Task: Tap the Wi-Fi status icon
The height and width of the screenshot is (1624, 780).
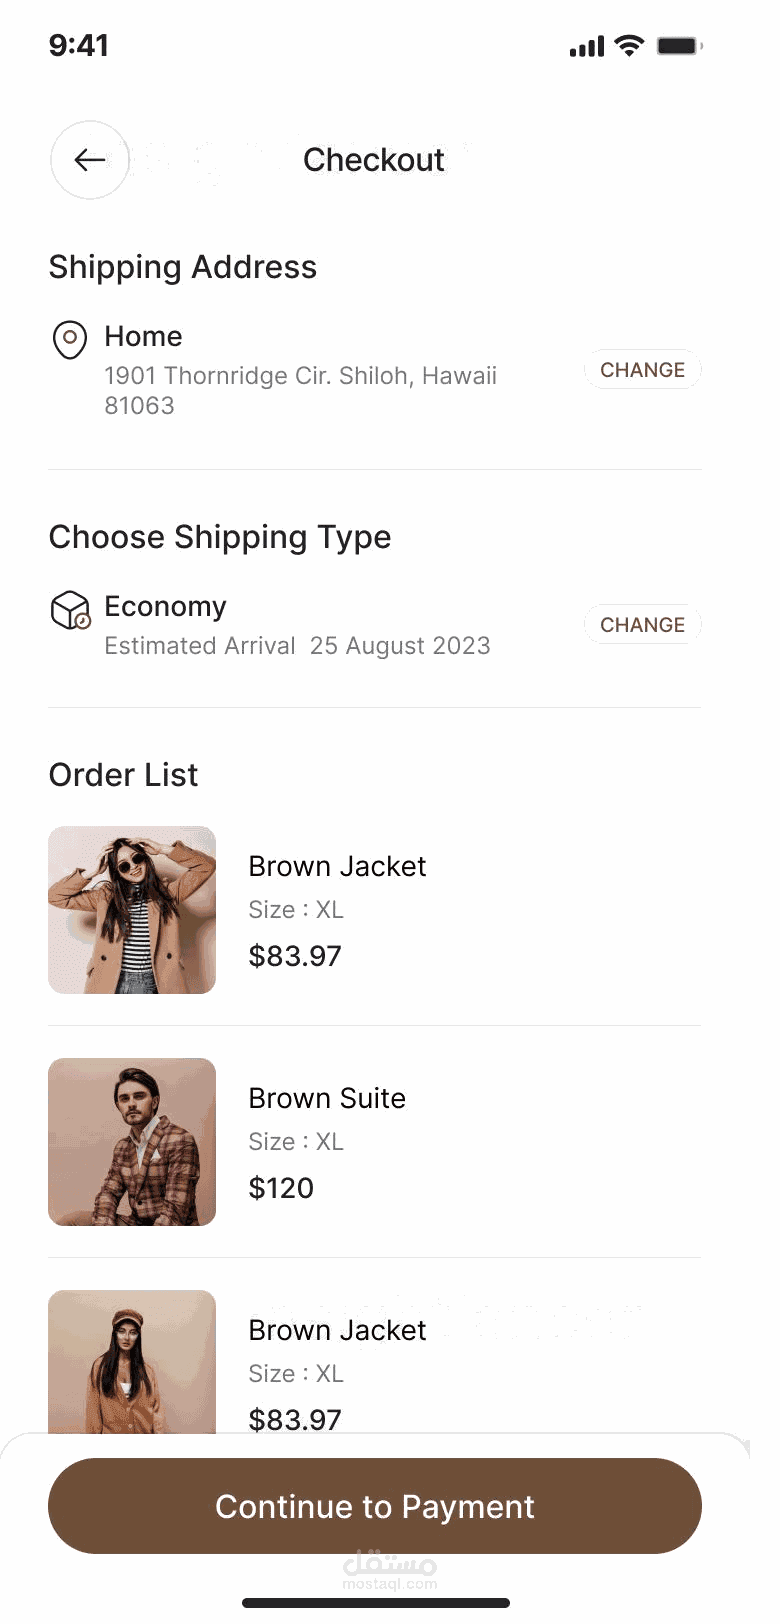Action: coord(629,45)
